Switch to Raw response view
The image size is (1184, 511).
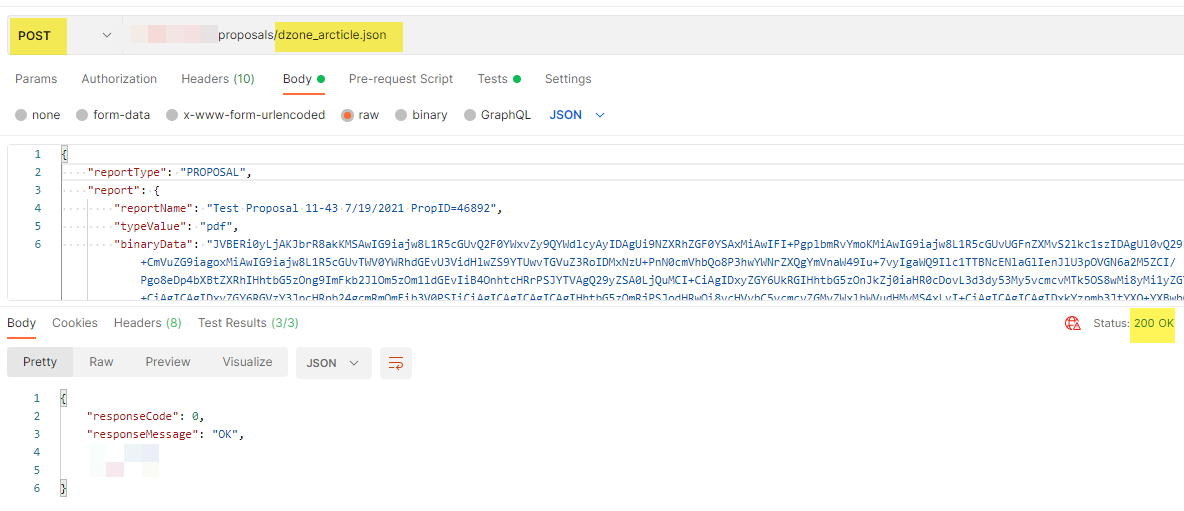[x=101, y=362]
